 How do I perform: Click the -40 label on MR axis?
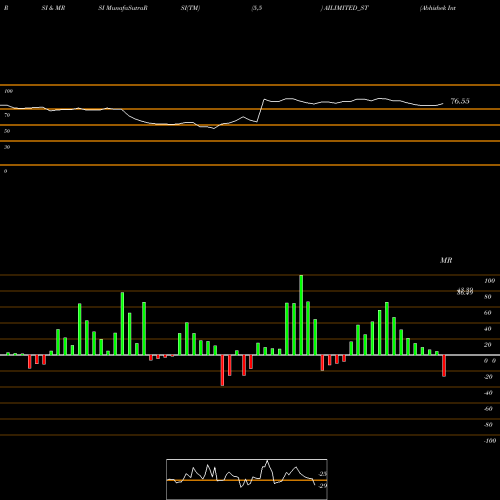(488, 393)
